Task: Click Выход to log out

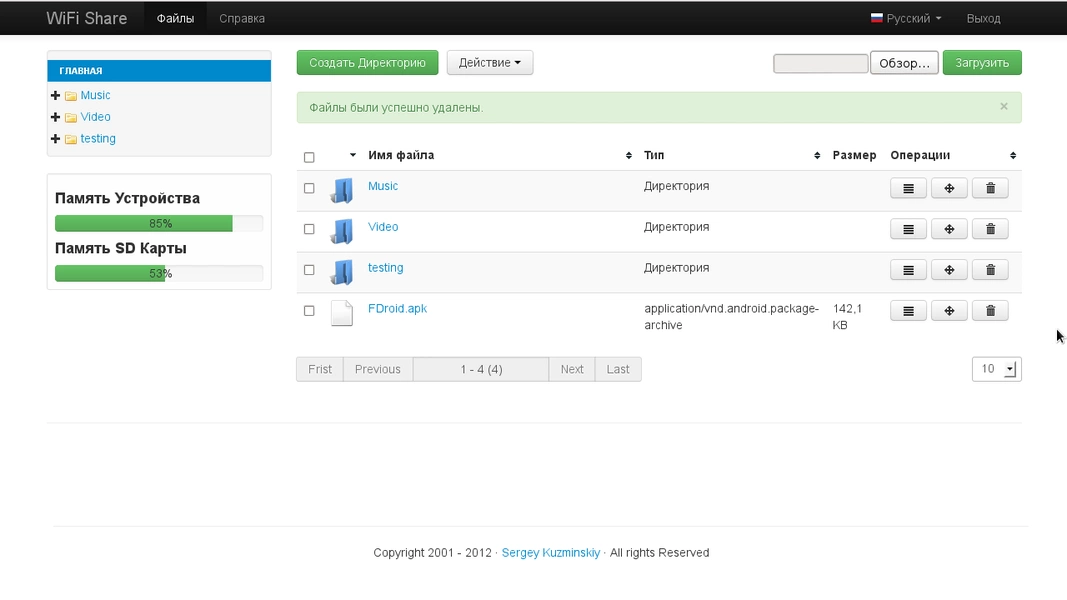Action: 983,18
